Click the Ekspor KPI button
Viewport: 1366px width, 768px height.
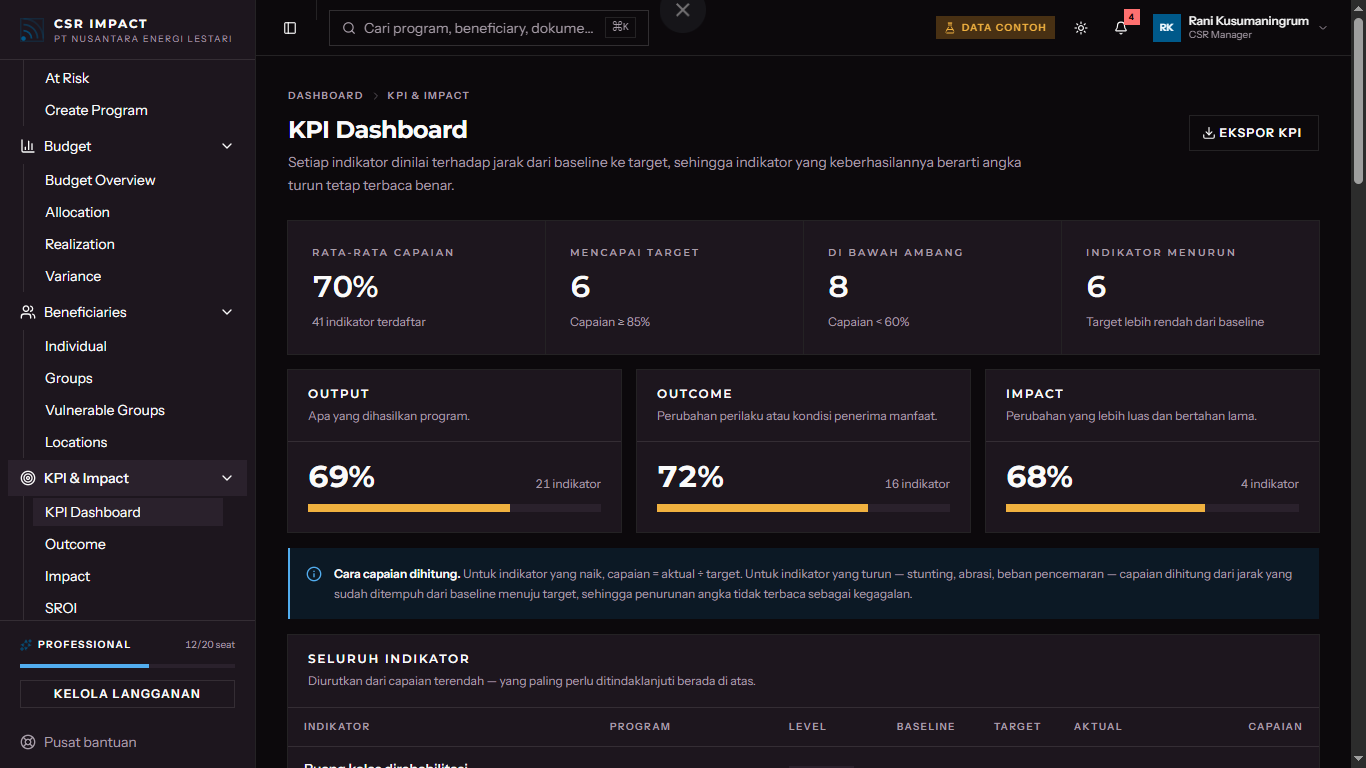pos(1253,133)
